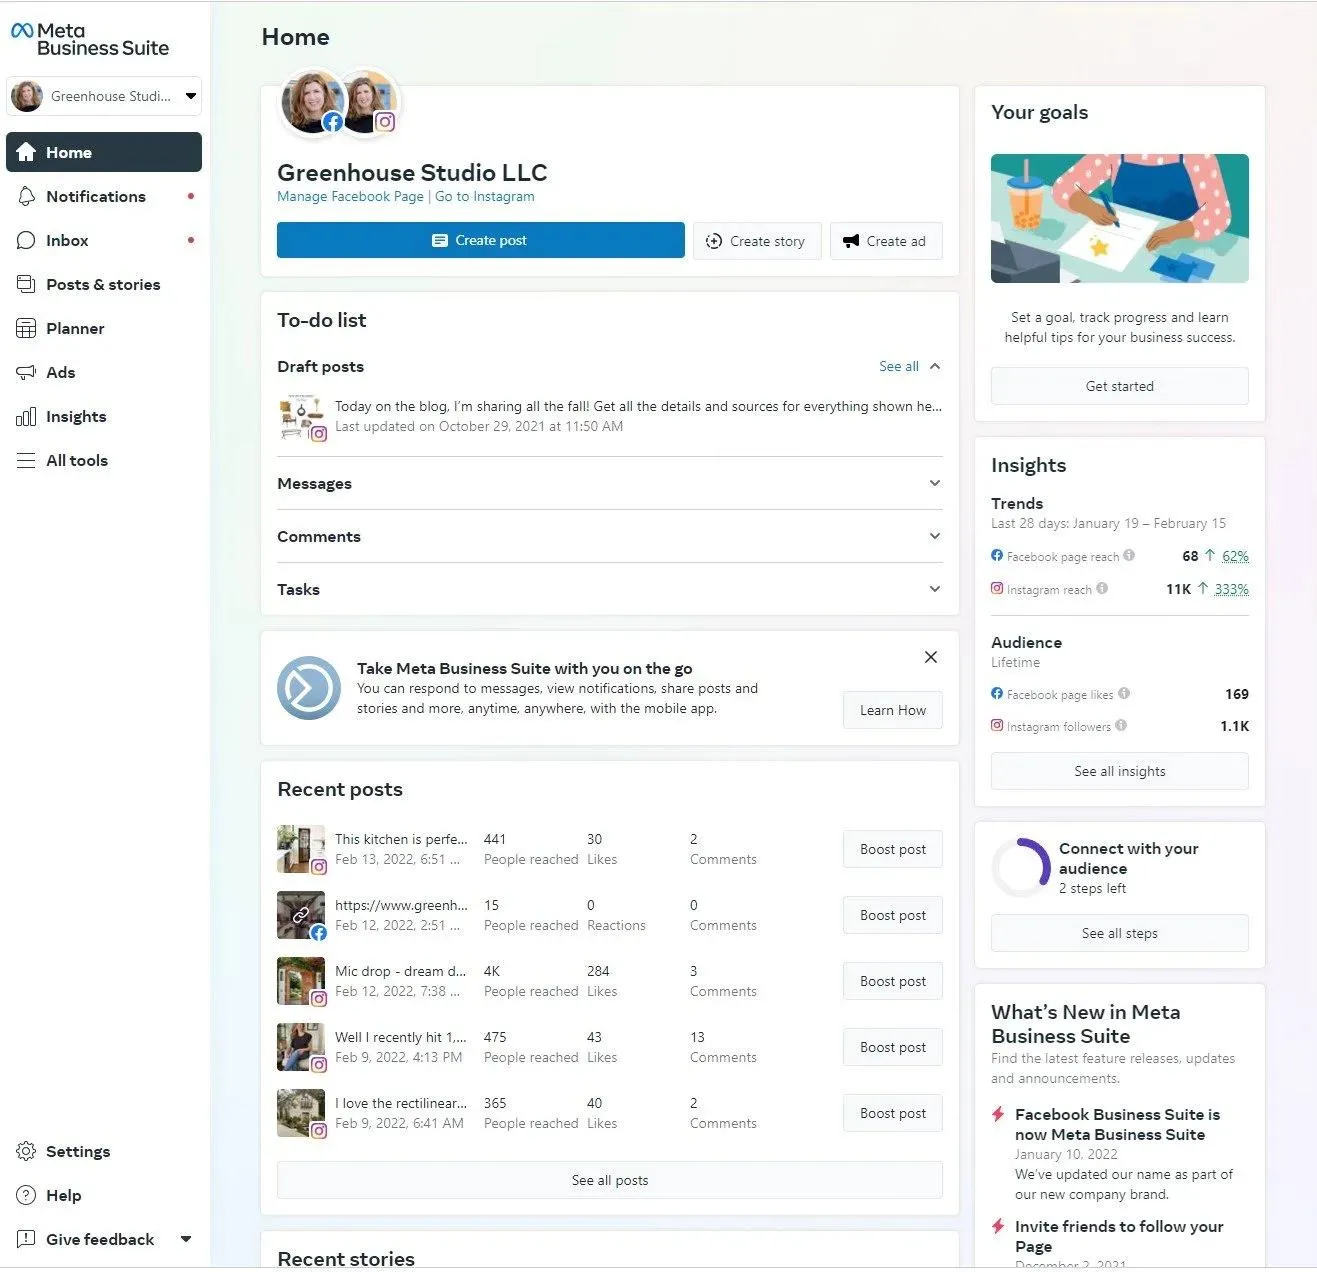Open Notifications in the sidebar
Image resolution: width=1317 pixels, height=1272 pixels.
(x=104, y=196)
